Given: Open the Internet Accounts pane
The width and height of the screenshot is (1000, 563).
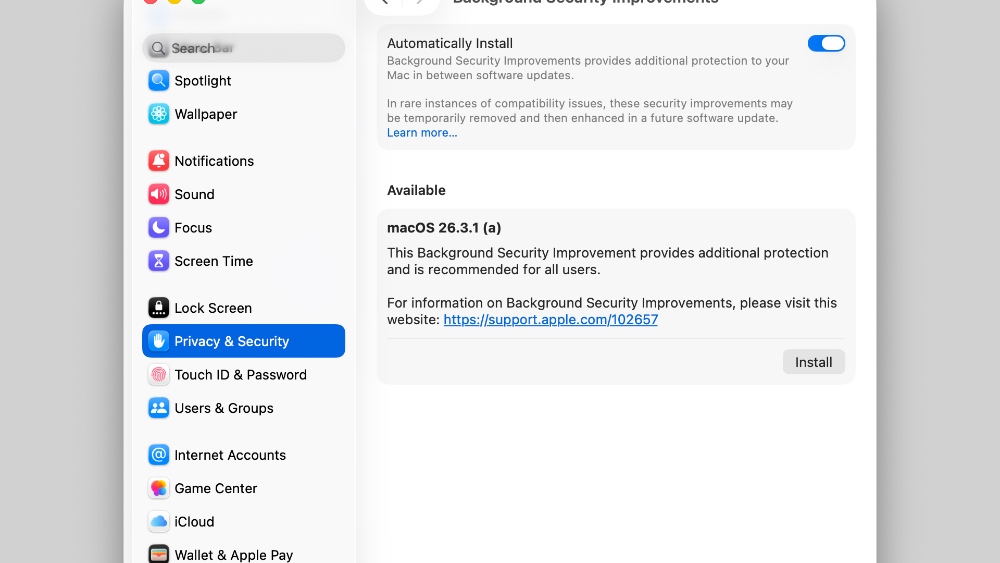Looking at the screenshot, I should point(229,455).
